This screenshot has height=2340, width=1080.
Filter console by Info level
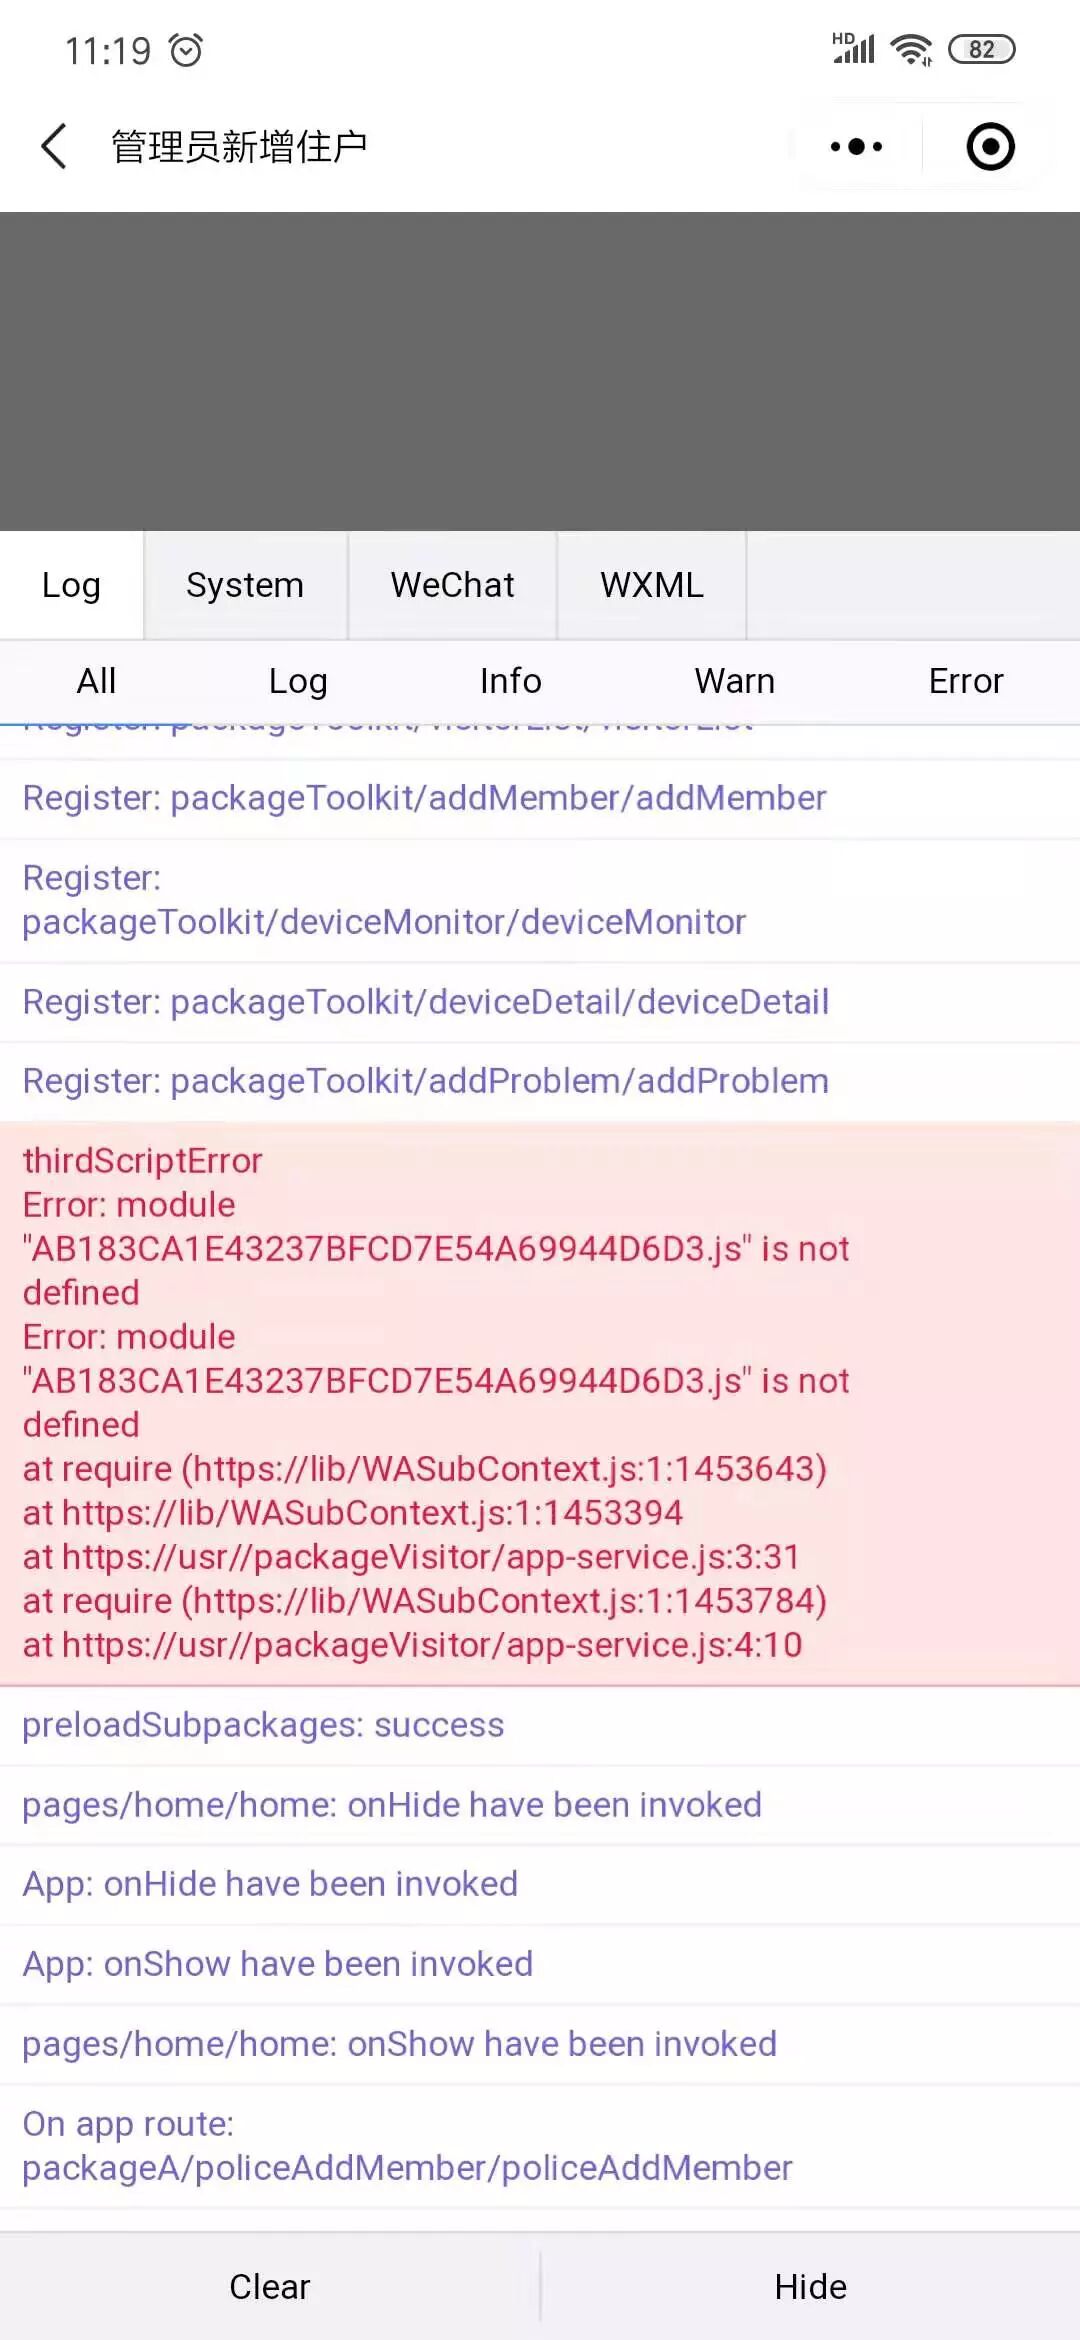tap(511, 681)
